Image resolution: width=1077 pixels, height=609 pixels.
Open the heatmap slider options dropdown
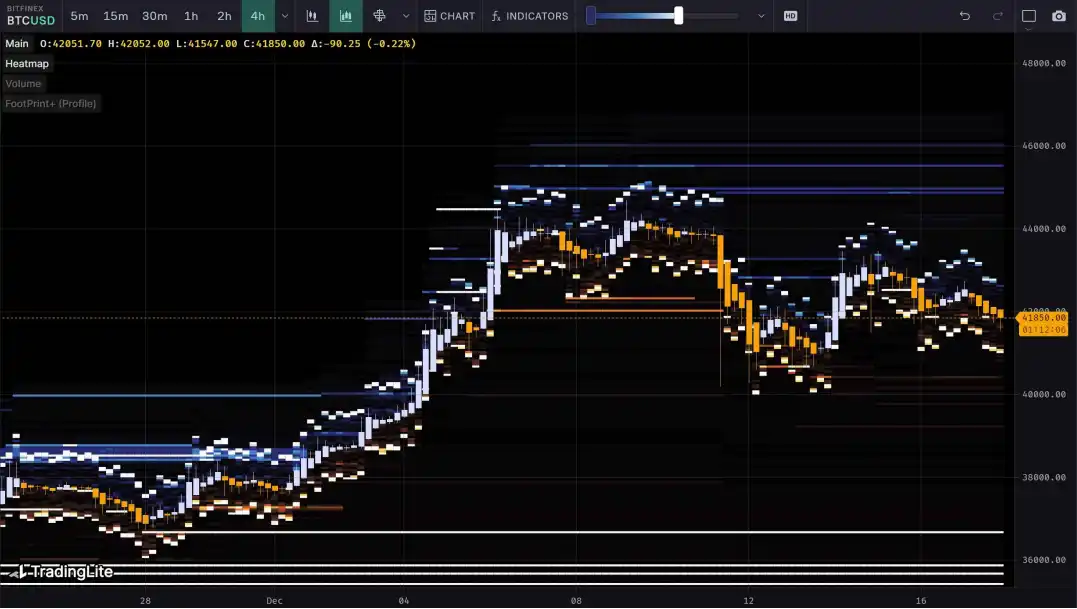[761, 16]
